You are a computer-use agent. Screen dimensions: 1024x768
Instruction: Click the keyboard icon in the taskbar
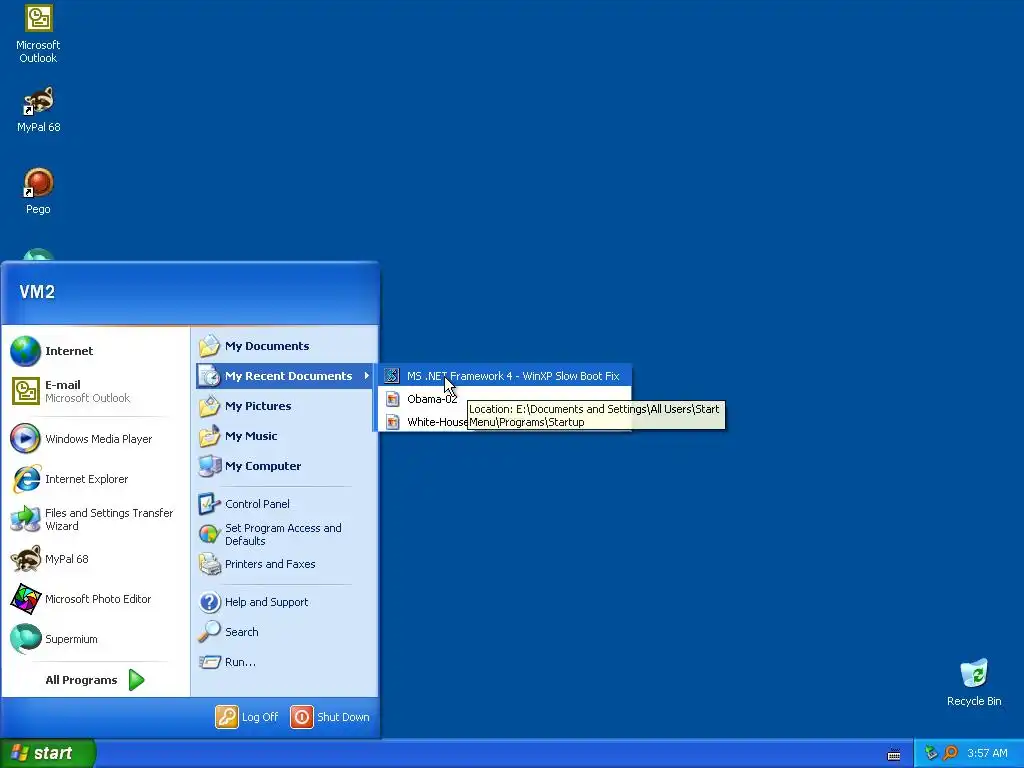tap(894, 755)
